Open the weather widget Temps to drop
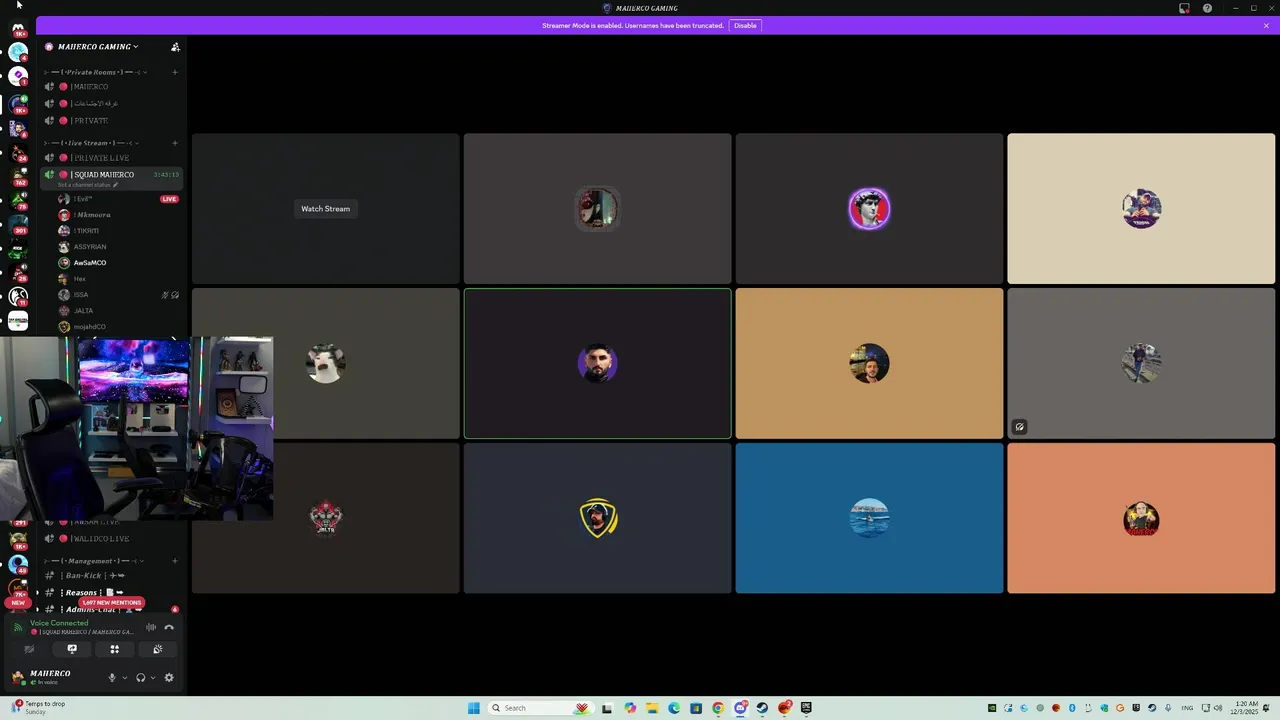The height and width of the screenshot is (720, 1280). click(x=40, y=707)
